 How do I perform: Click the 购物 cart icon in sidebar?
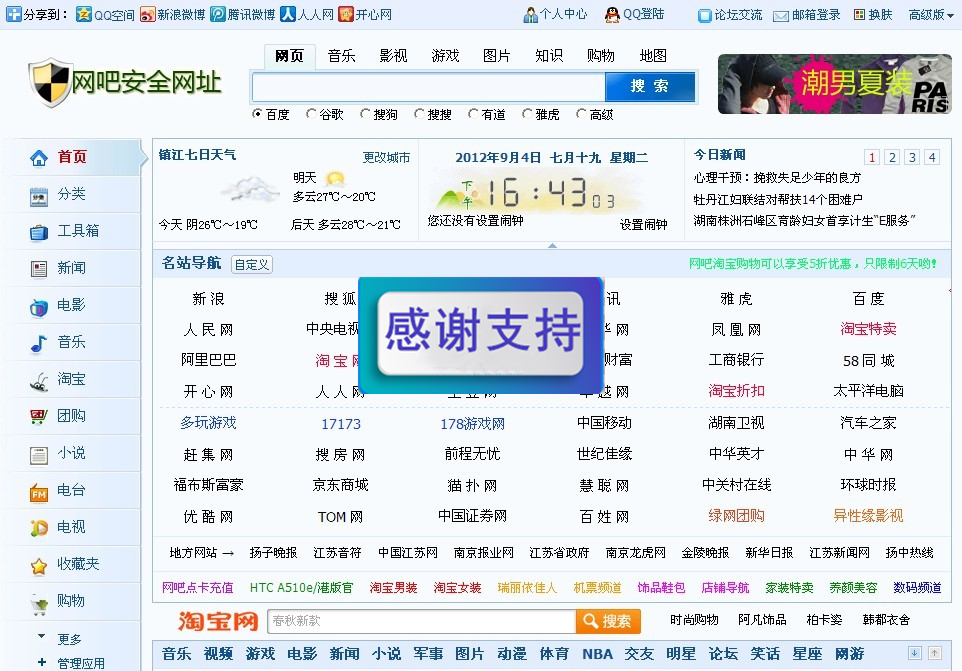click(39, 605)
